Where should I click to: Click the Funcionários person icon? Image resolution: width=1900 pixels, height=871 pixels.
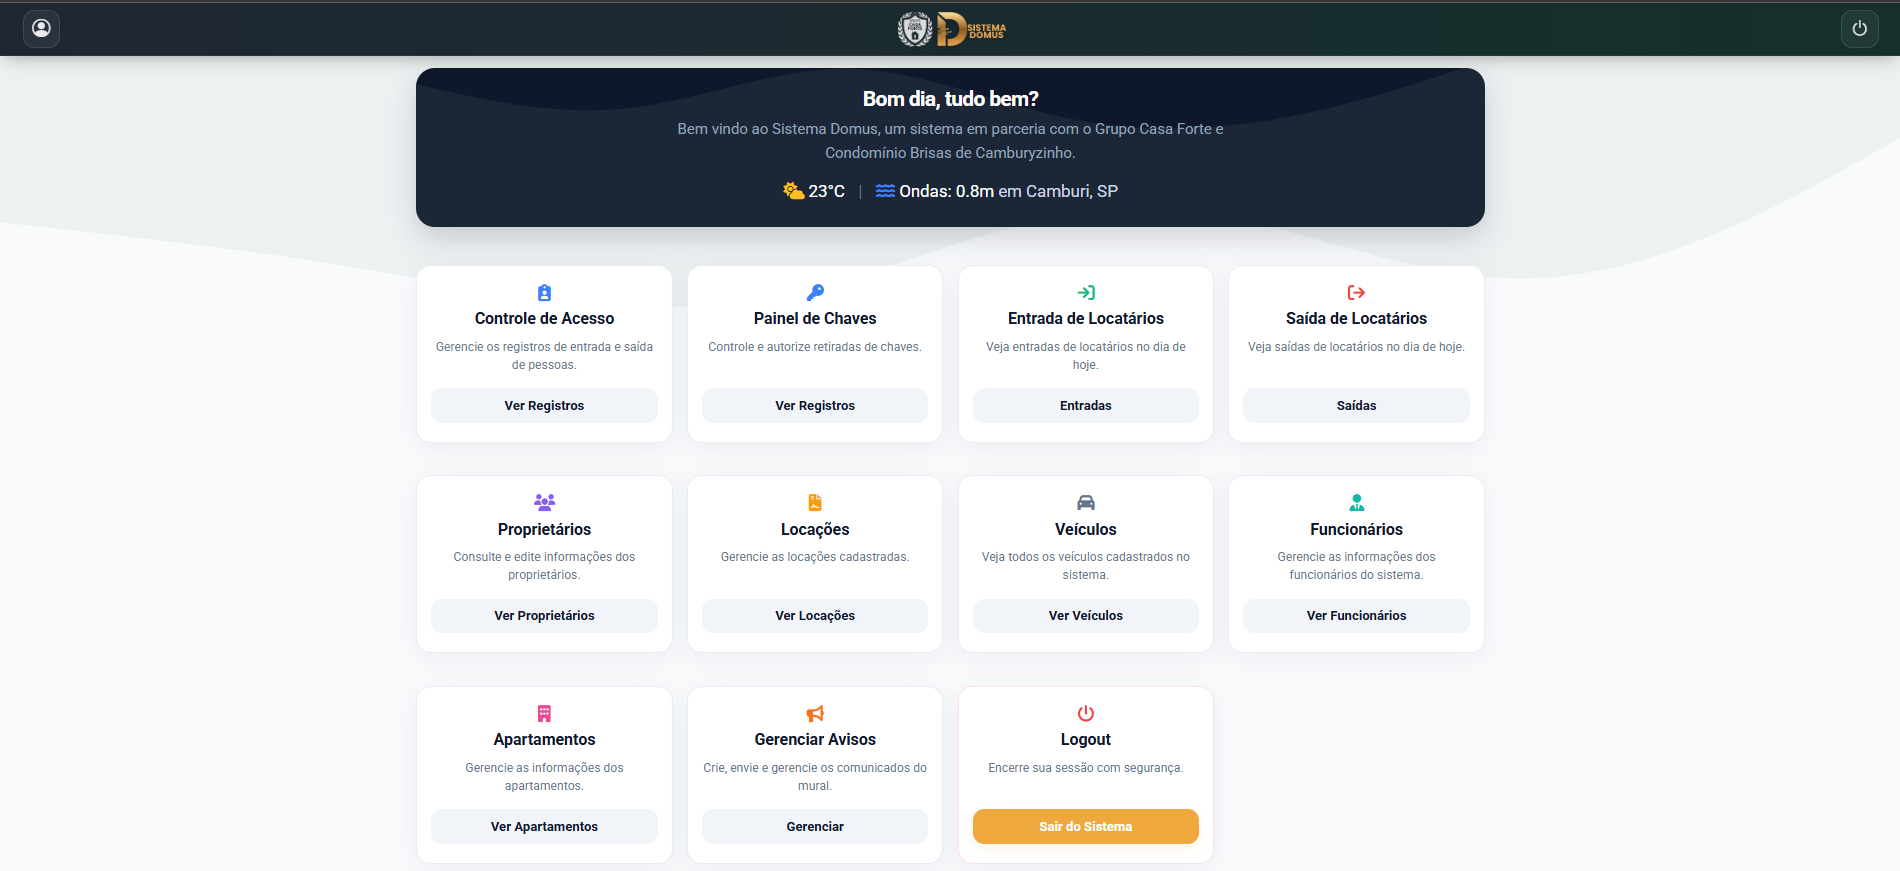[x=1356, y=503]
